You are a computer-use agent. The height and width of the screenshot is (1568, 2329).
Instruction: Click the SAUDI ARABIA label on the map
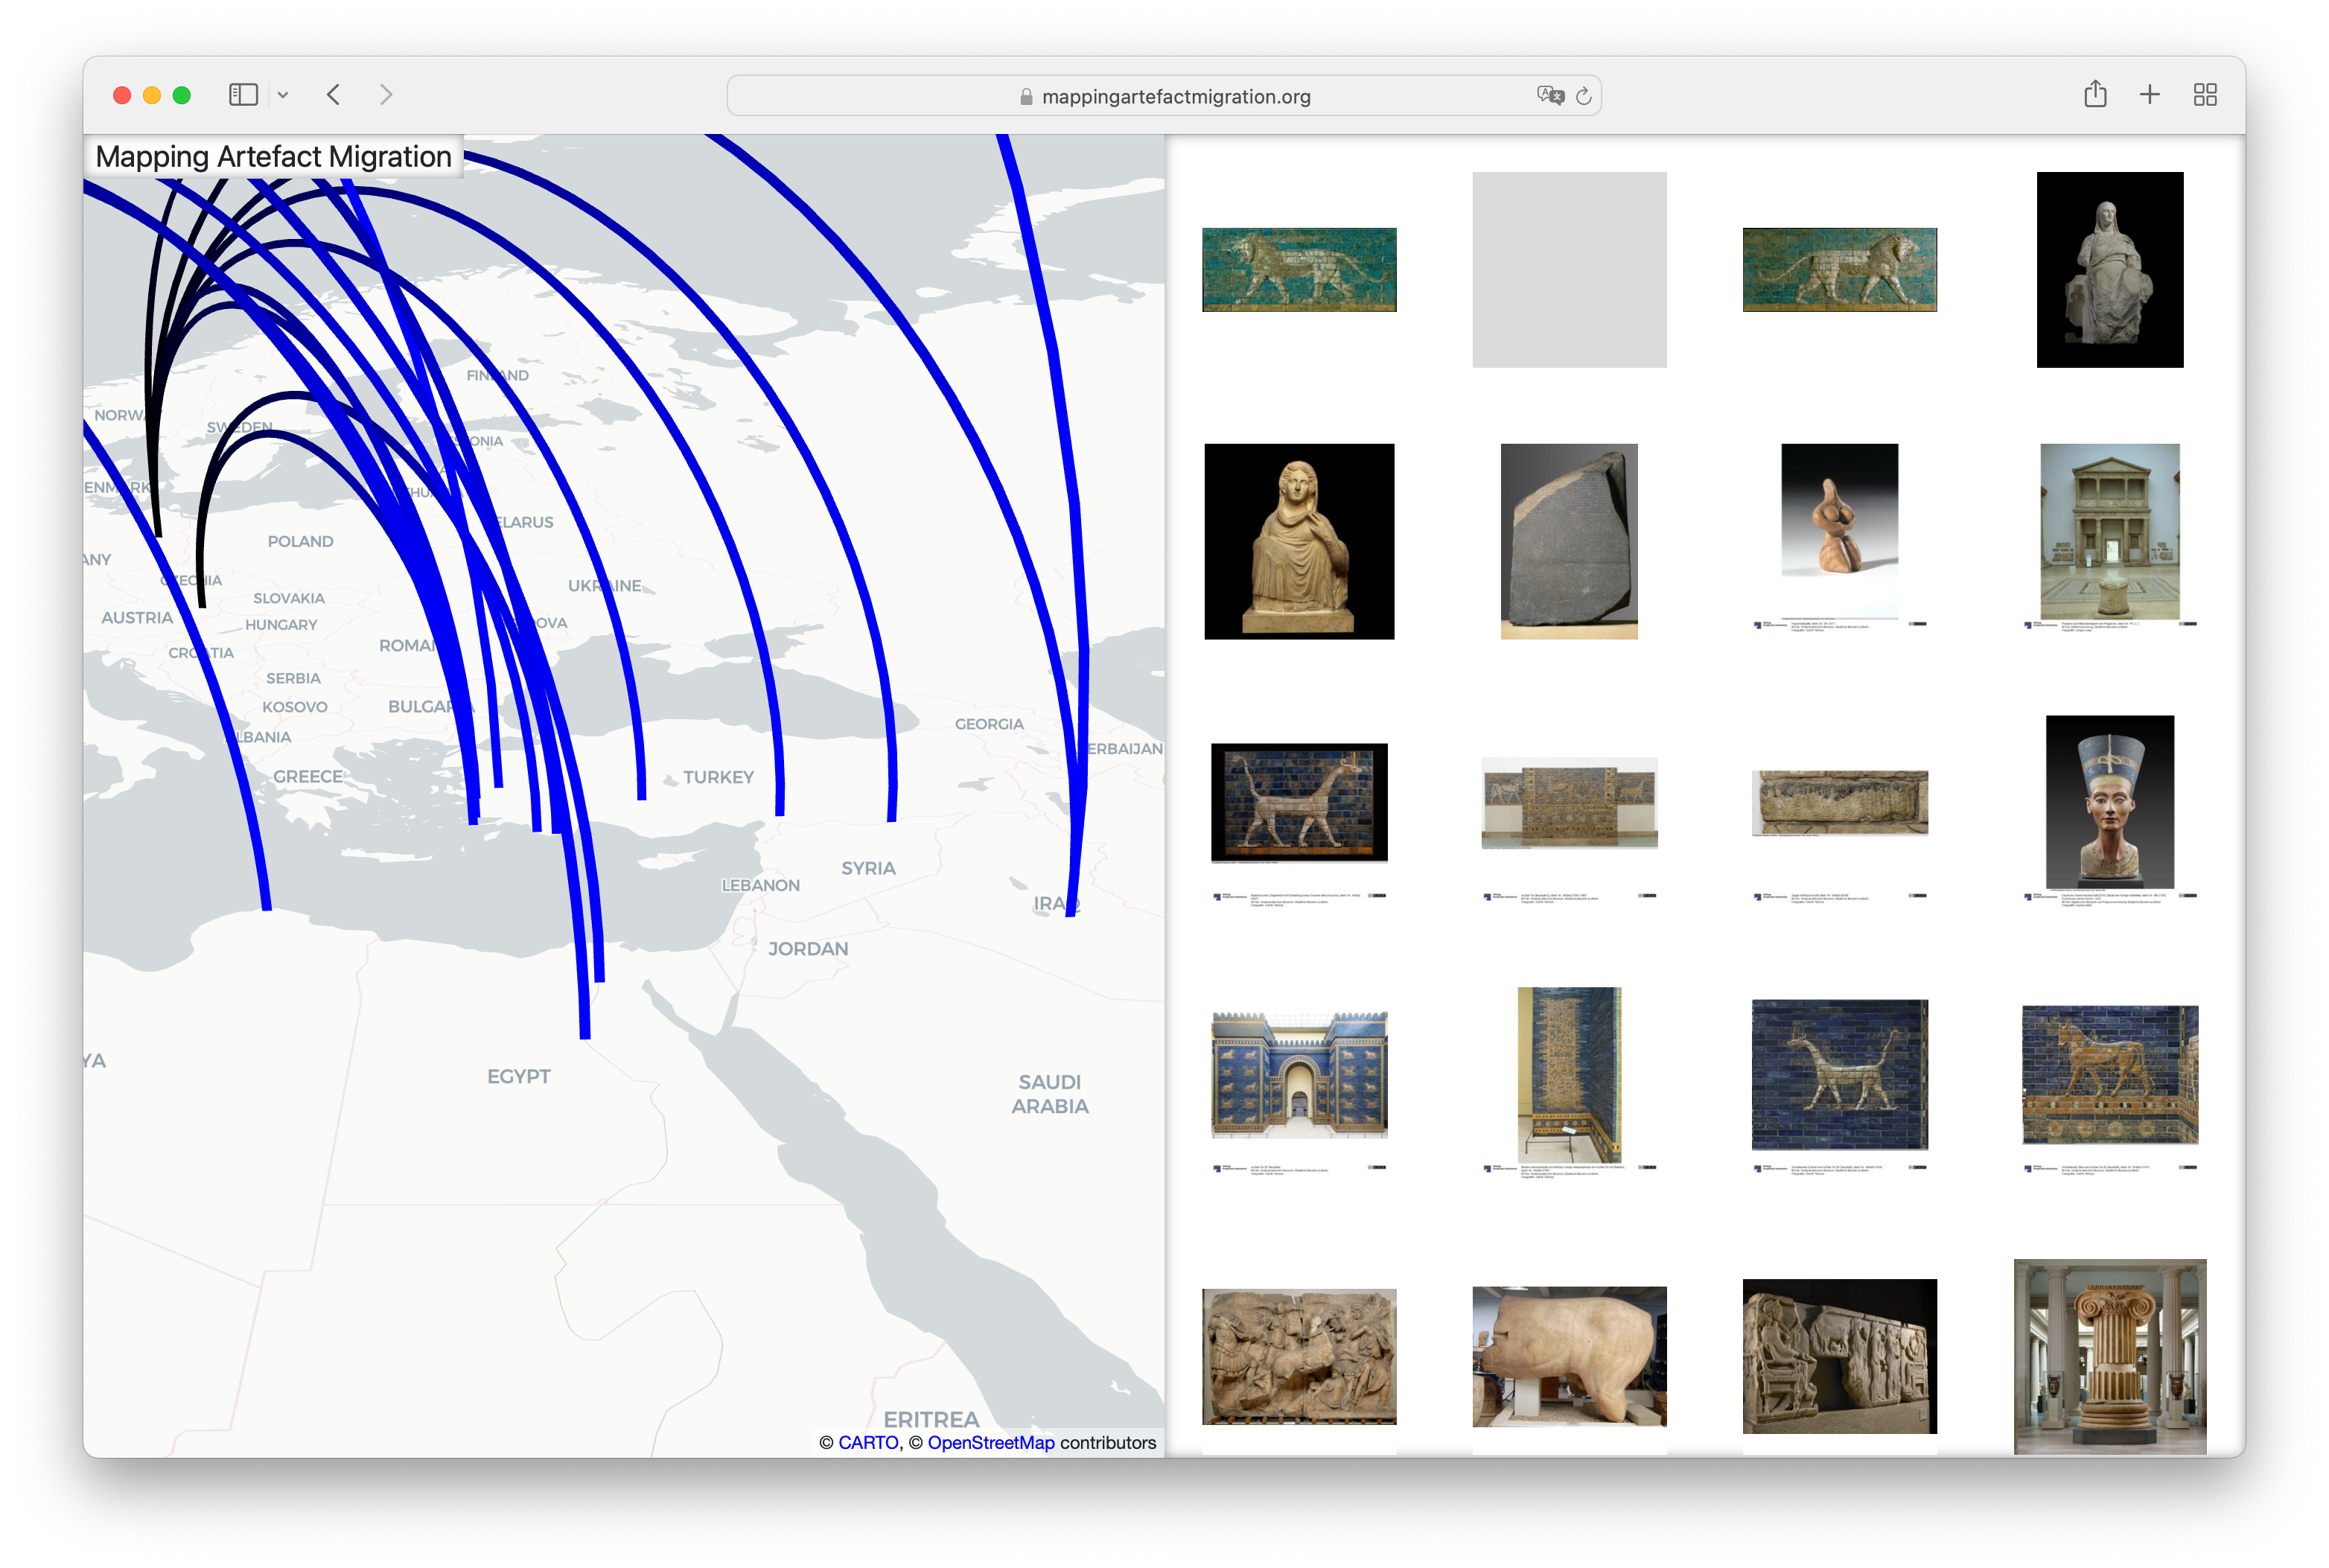(x=1049, y=1094)
